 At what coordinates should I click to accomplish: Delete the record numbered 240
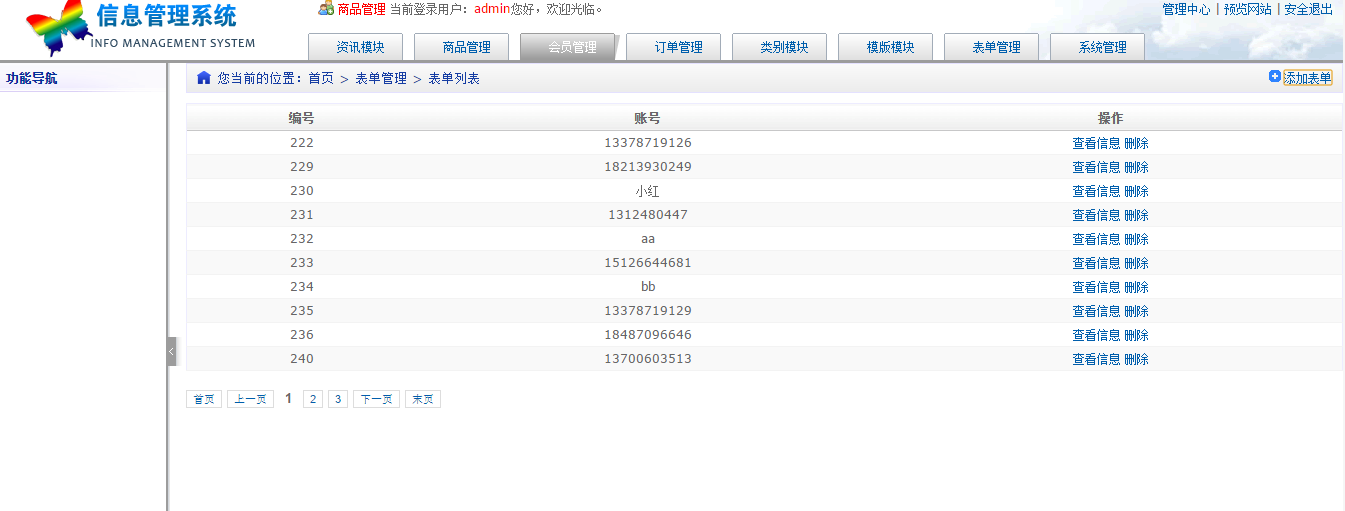[x=1136, y=359]
